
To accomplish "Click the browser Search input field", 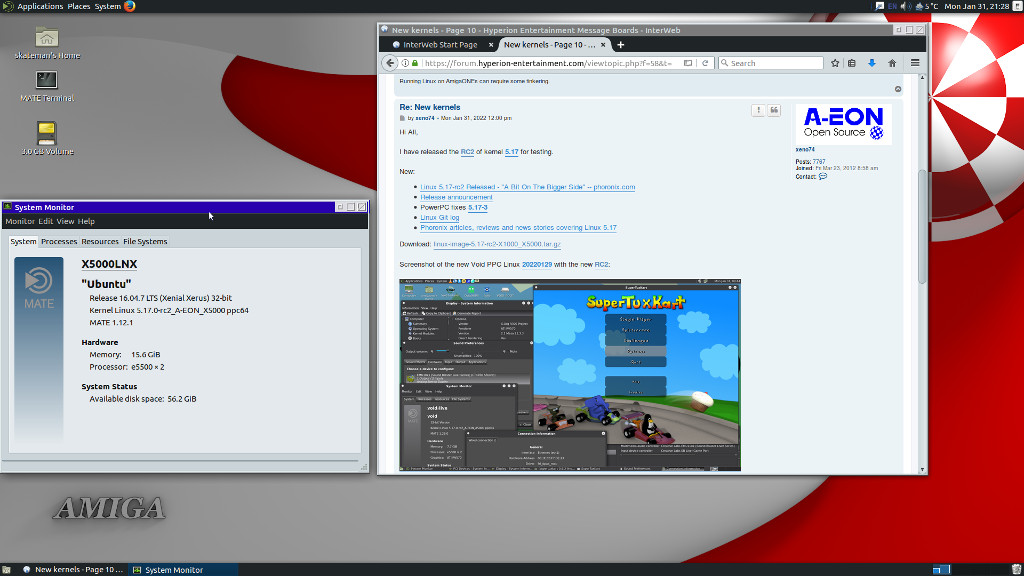I will pos(771,63).
